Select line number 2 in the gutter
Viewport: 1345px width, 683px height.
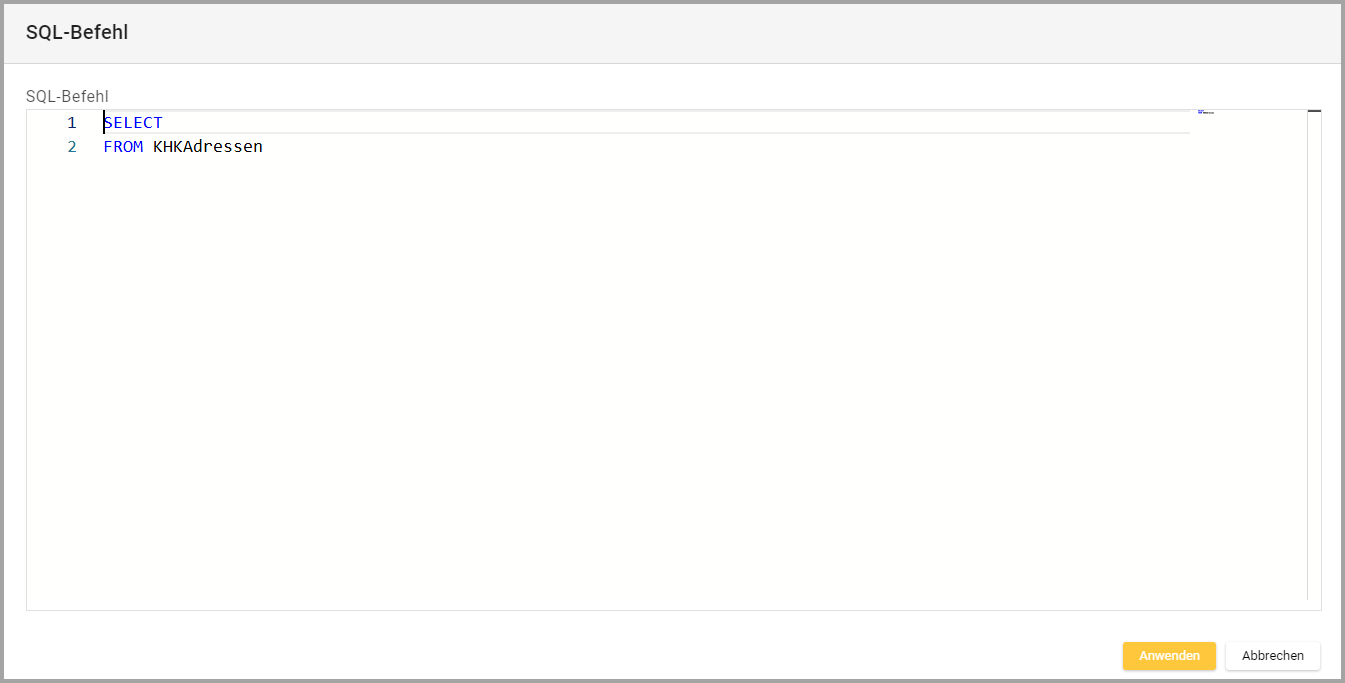pos(71,147)
